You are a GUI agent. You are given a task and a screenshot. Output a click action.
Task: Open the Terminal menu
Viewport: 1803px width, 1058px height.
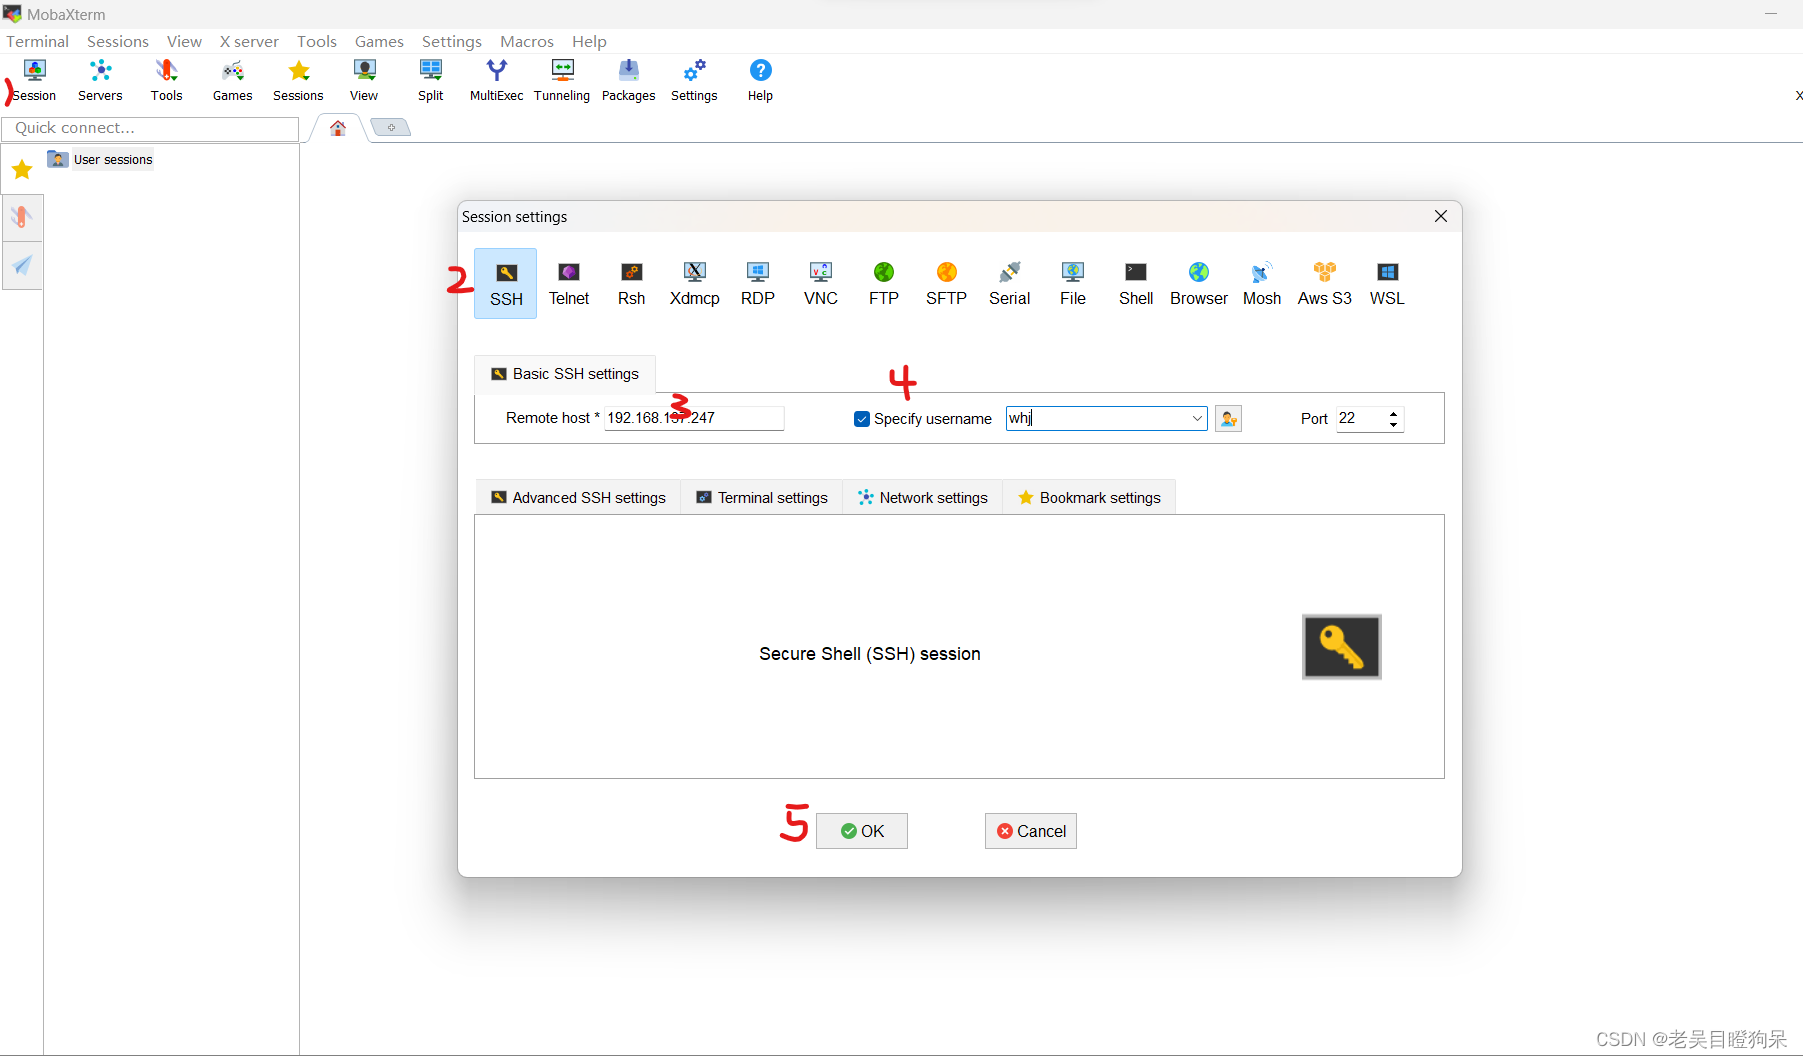(x=38, y=41)
